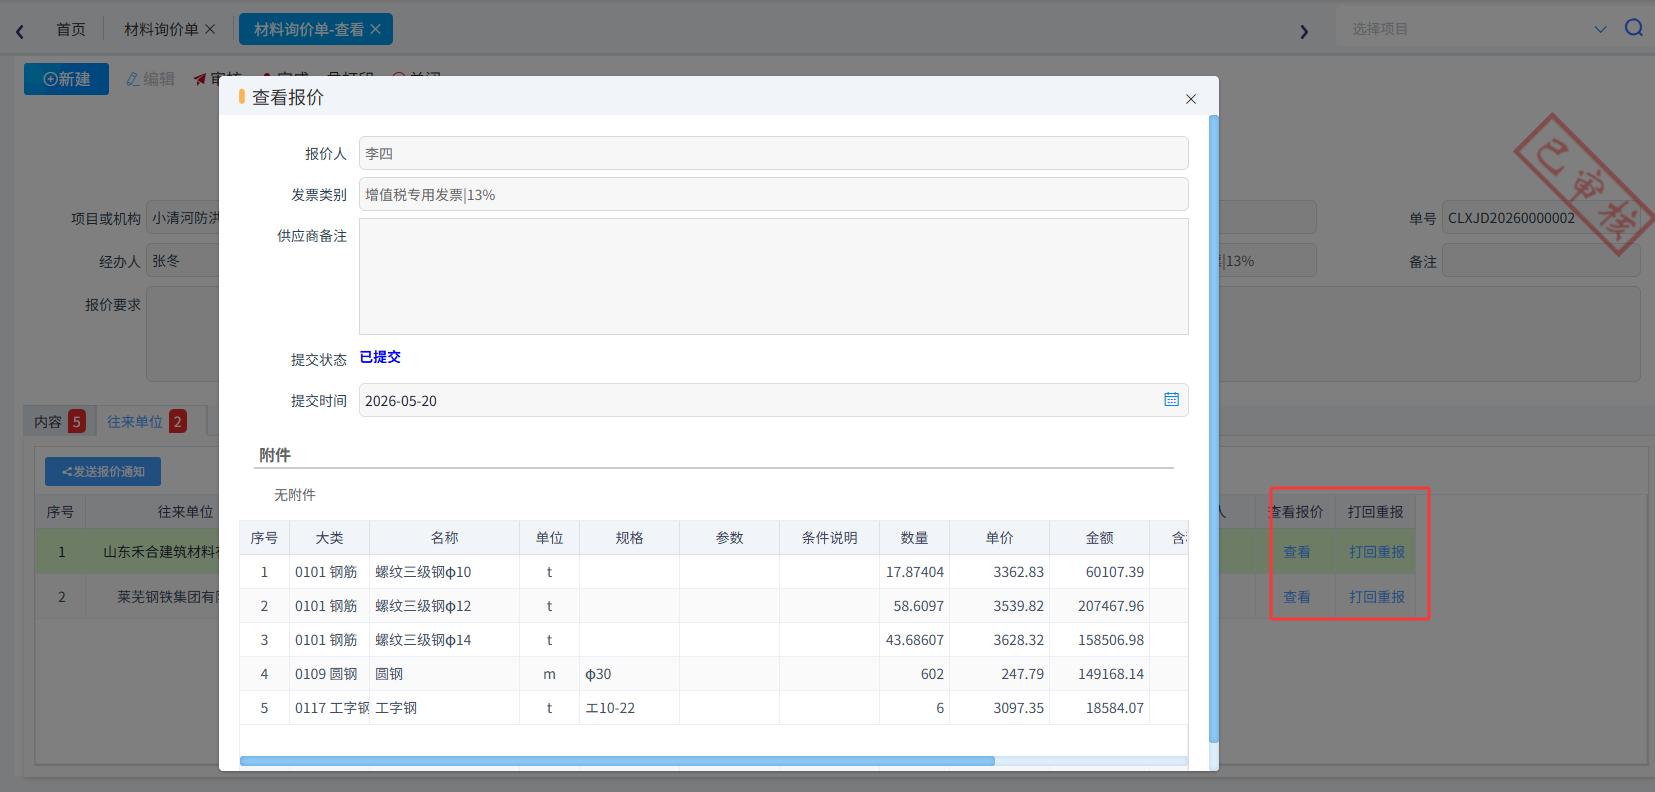
Task: Click 打回重报 for 山东禾合 row
Action: 1376,552
